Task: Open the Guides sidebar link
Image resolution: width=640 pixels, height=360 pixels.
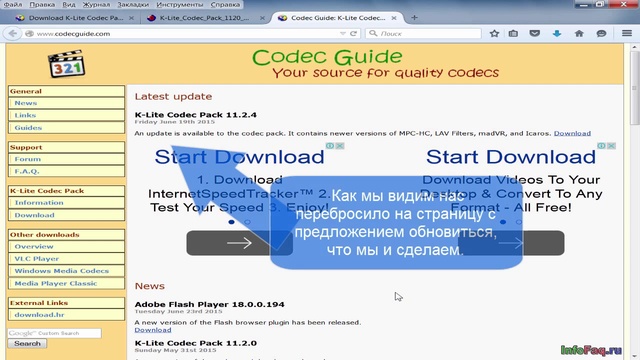Action: pos(28,128)
